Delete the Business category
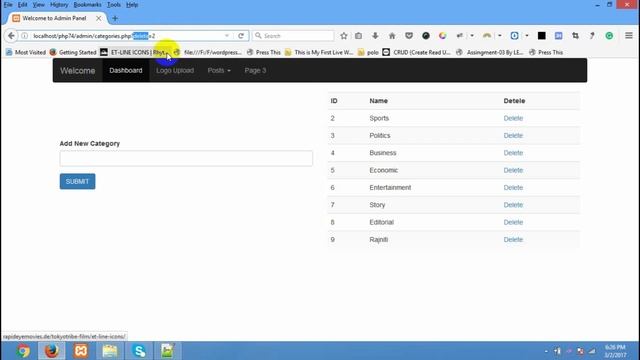This screenshot has width=640, height=360. (x=513, y=153)
